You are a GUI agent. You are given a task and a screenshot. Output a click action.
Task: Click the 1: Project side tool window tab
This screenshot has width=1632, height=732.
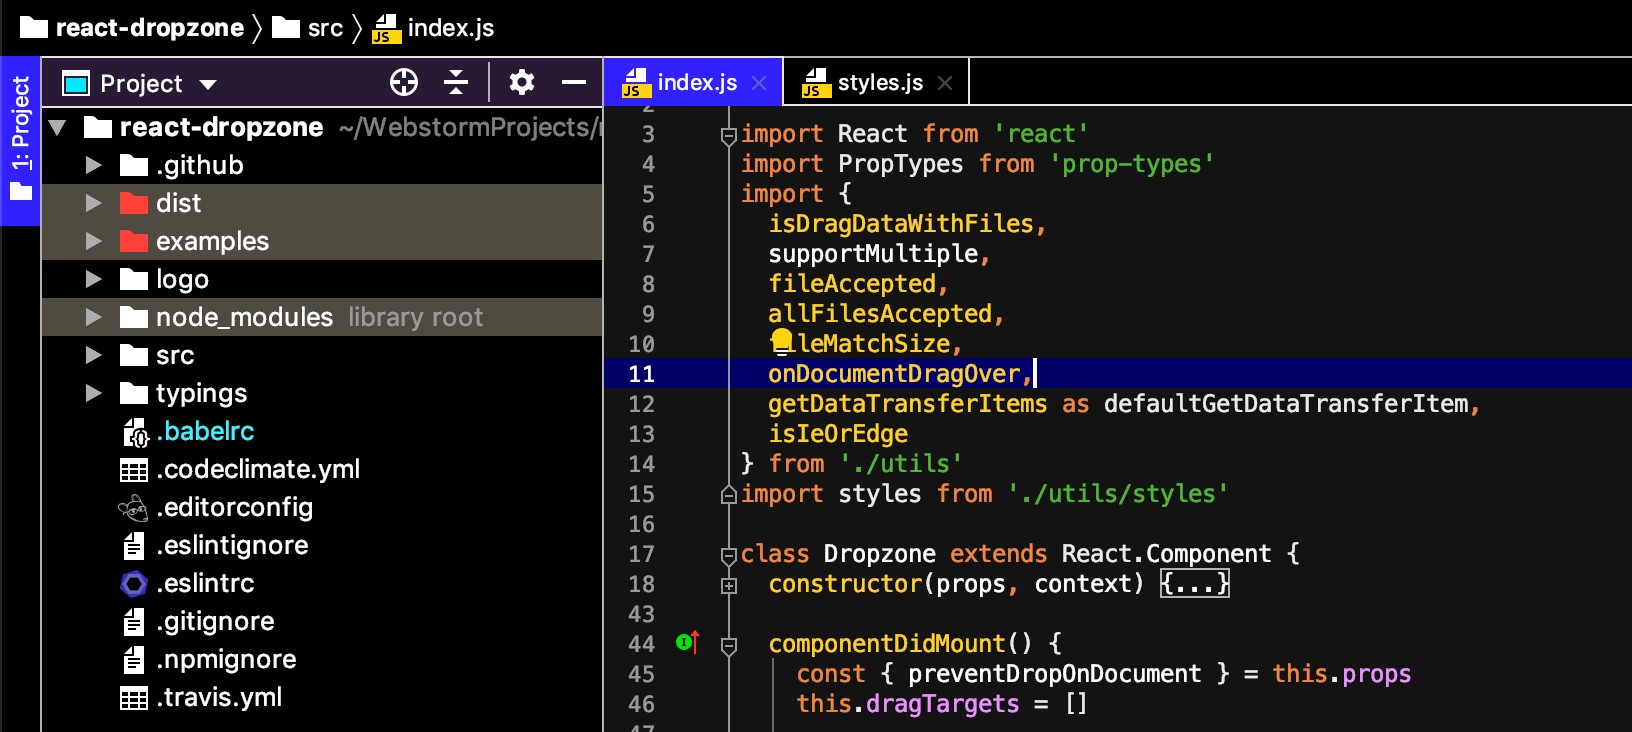click(x=20, y=140)
